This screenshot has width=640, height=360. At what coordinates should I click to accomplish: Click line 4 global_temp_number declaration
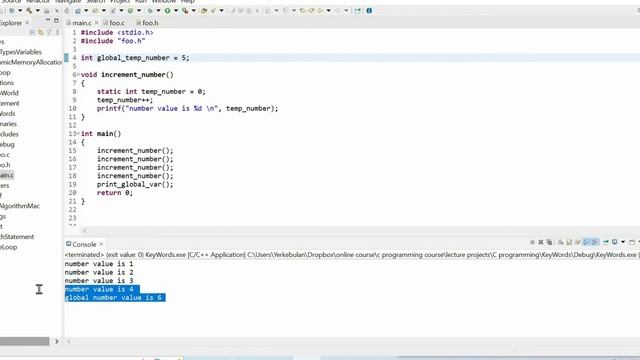tap(135, 58)
